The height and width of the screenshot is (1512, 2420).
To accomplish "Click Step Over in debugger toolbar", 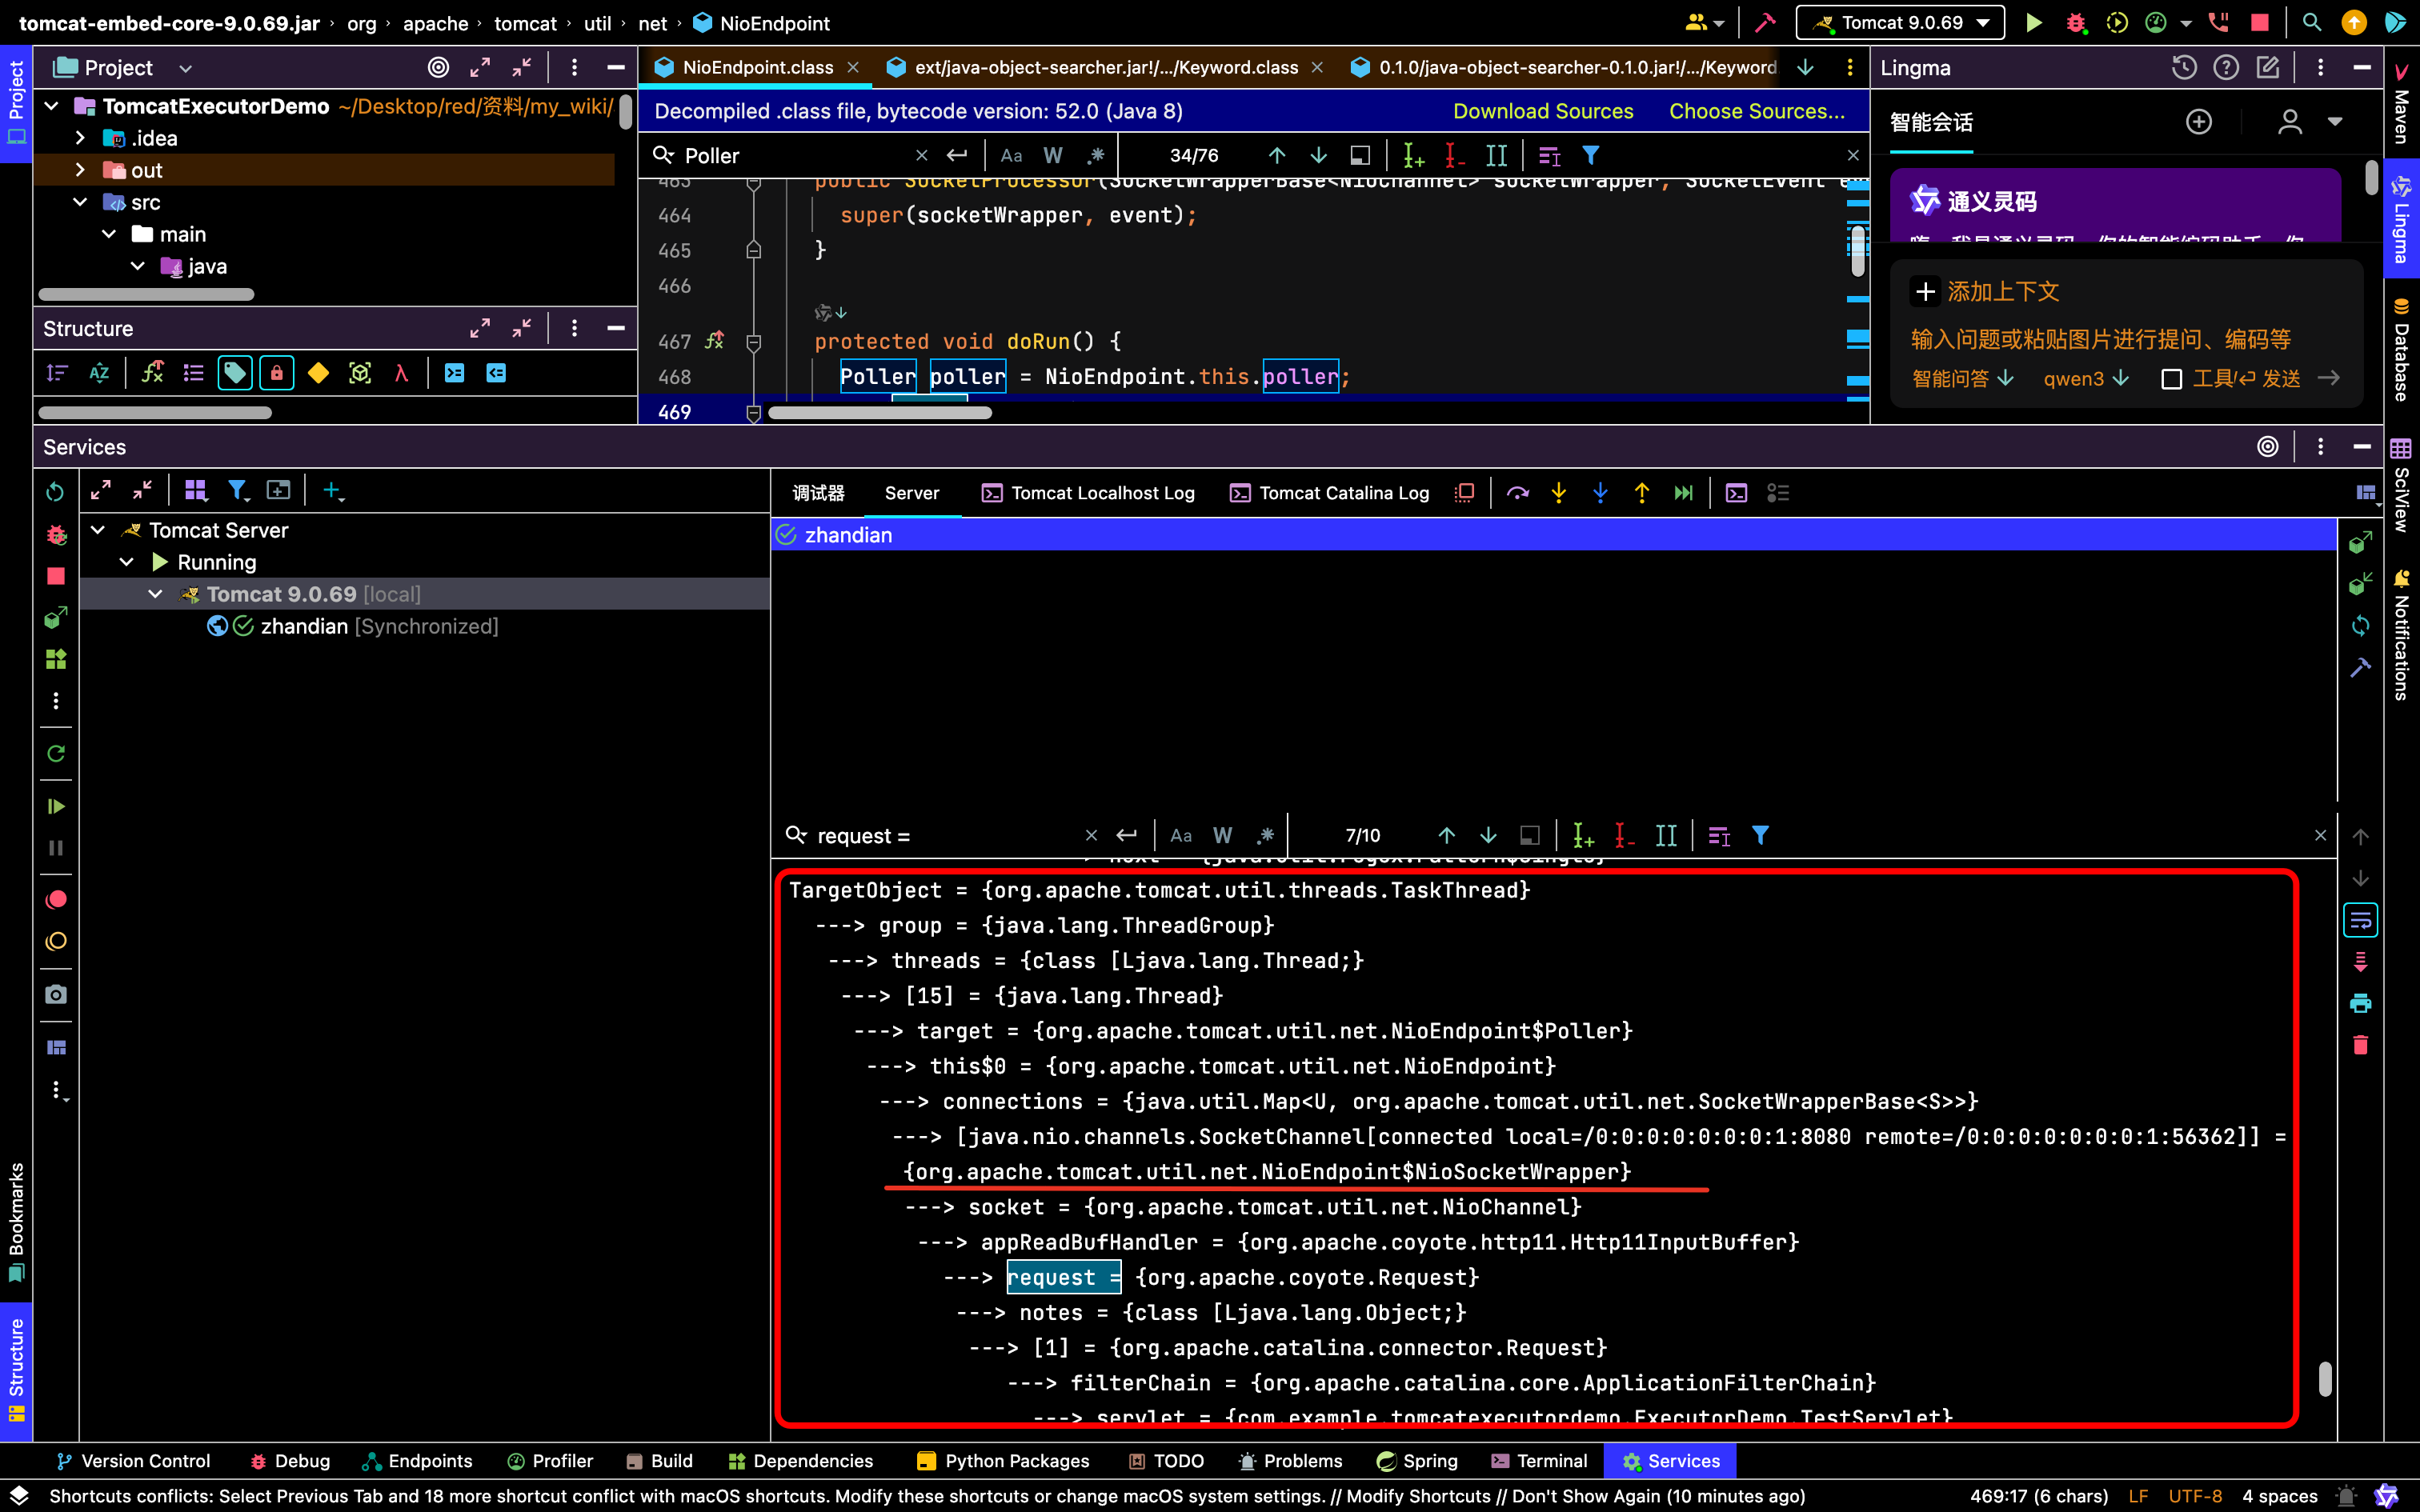I will pyautogui.click(x=1518, y=493).
